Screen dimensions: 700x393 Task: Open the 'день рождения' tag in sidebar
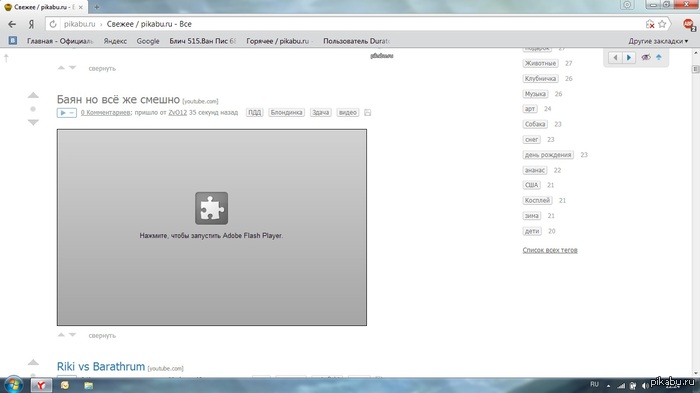pyautogui.click(x=548, y=155)
